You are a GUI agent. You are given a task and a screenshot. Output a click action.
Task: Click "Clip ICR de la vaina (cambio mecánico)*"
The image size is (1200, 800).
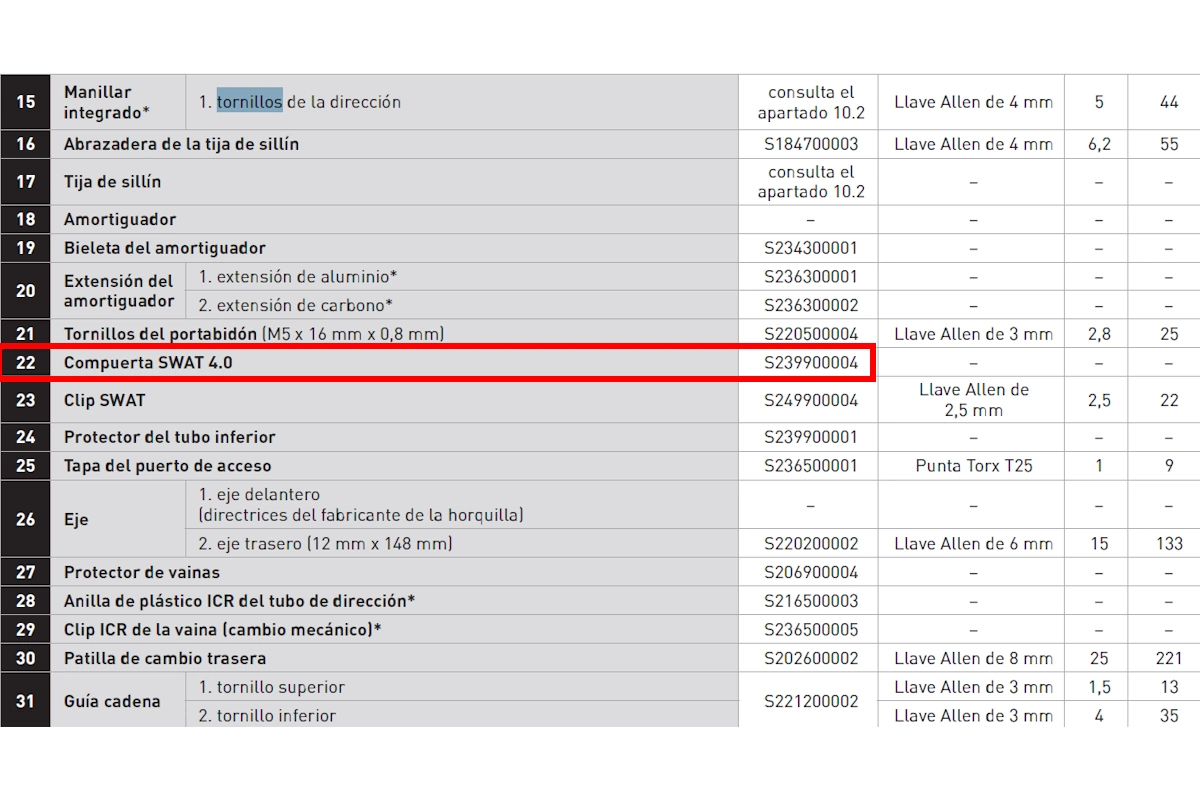pyautogui.click(x=223, y=630)
